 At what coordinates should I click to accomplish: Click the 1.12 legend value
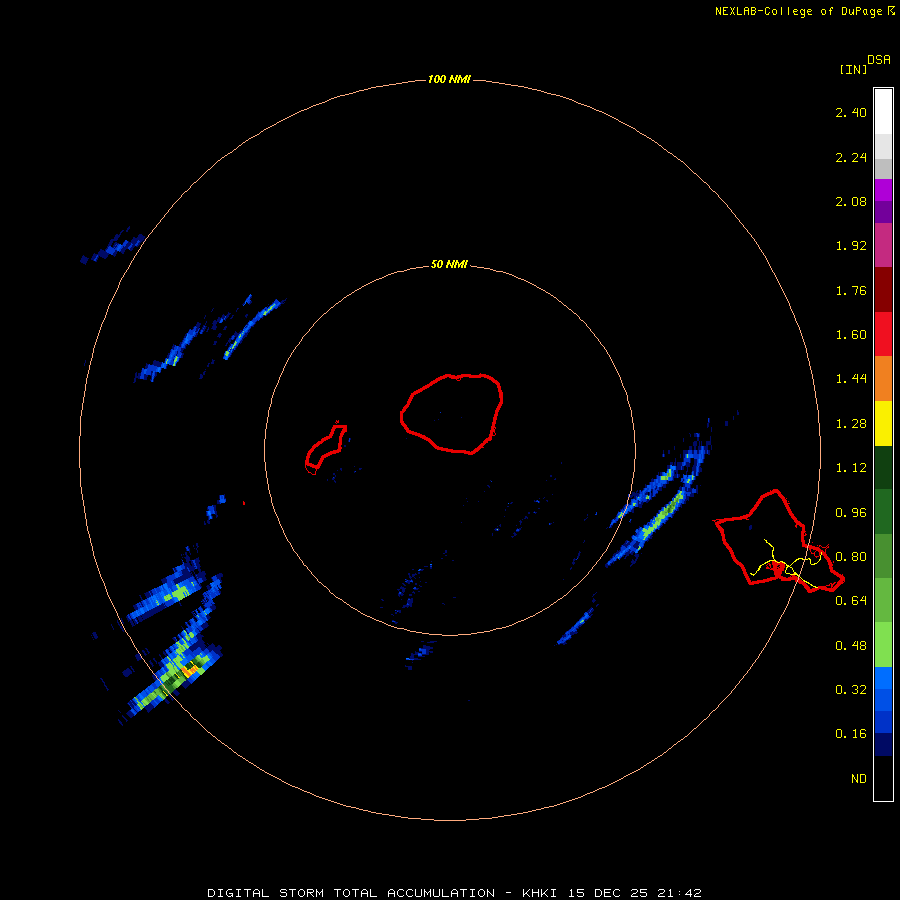(x=851, y=468)
